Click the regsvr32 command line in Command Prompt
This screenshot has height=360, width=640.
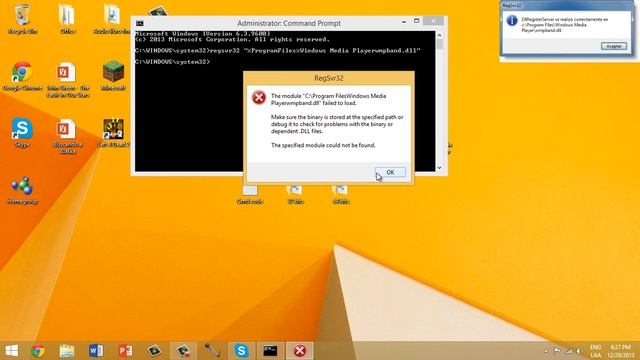(x=278, y=51)
